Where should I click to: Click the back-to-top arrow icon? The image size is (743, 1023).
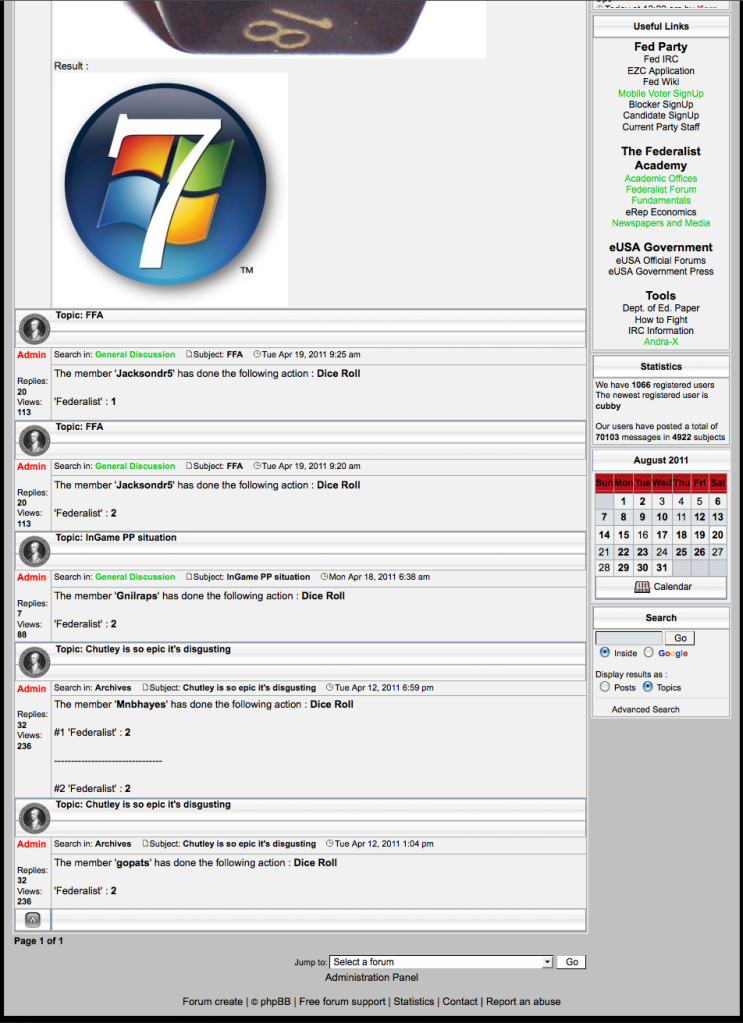pyautogui.click(x=33, y=920)
